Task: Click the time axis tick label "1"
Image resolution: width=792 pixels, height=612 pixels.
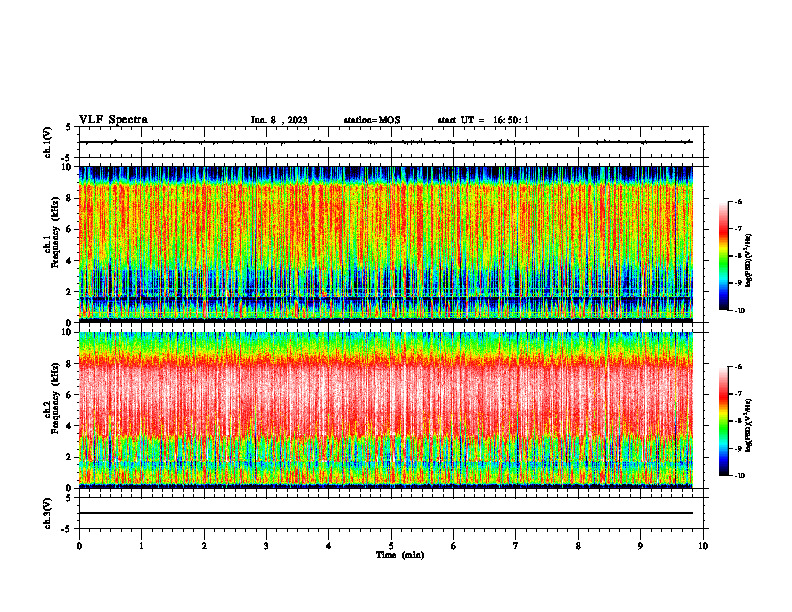Action: [x=141, y=546]
